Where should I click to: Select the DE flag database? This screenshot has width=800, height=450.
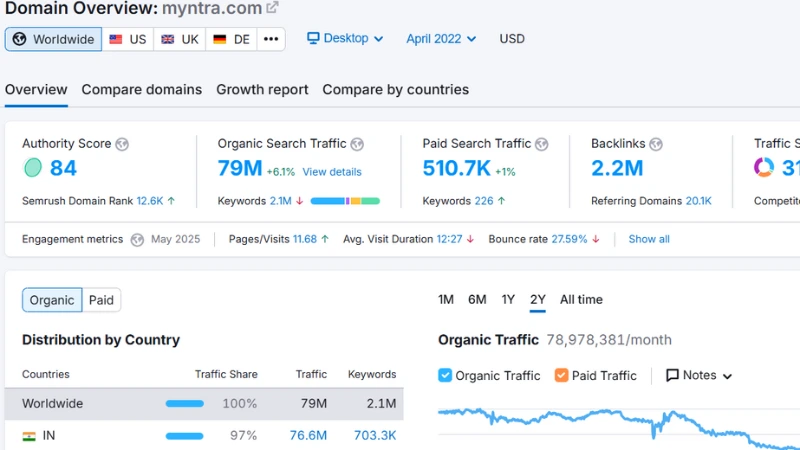[231, 39]
